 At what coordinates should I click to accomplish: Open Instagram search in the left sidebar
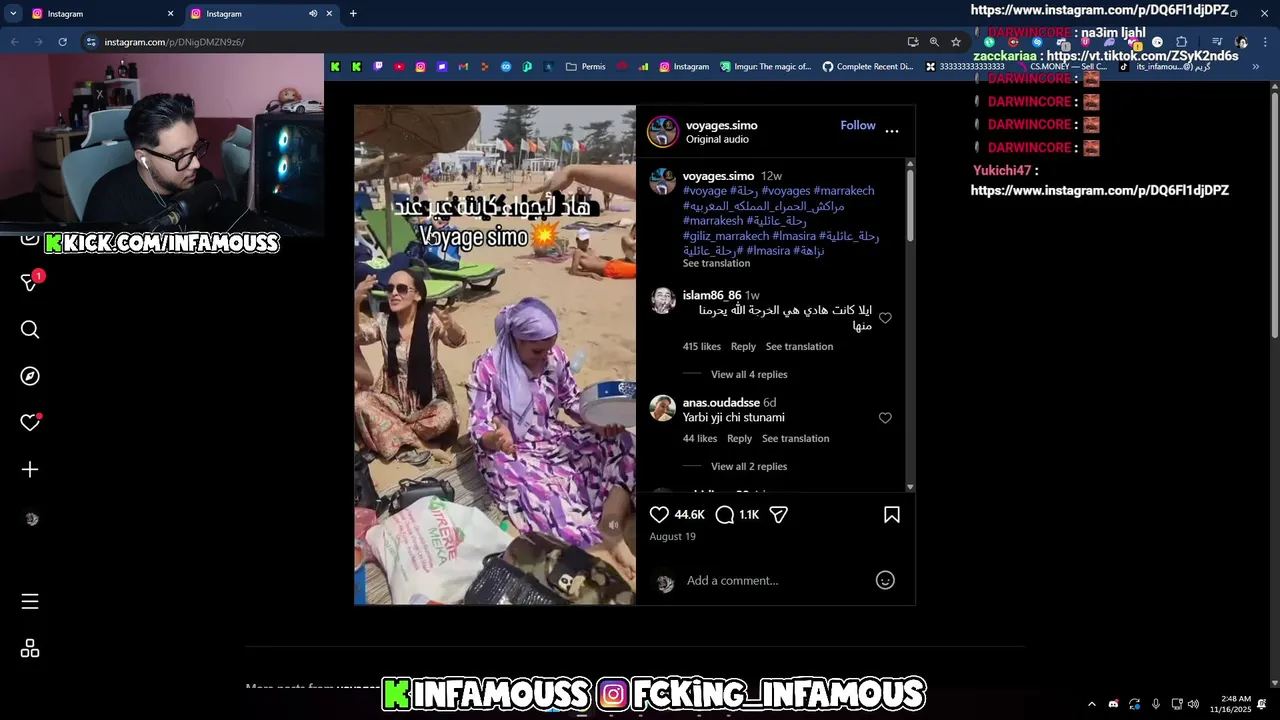click(x=30, y=330)
